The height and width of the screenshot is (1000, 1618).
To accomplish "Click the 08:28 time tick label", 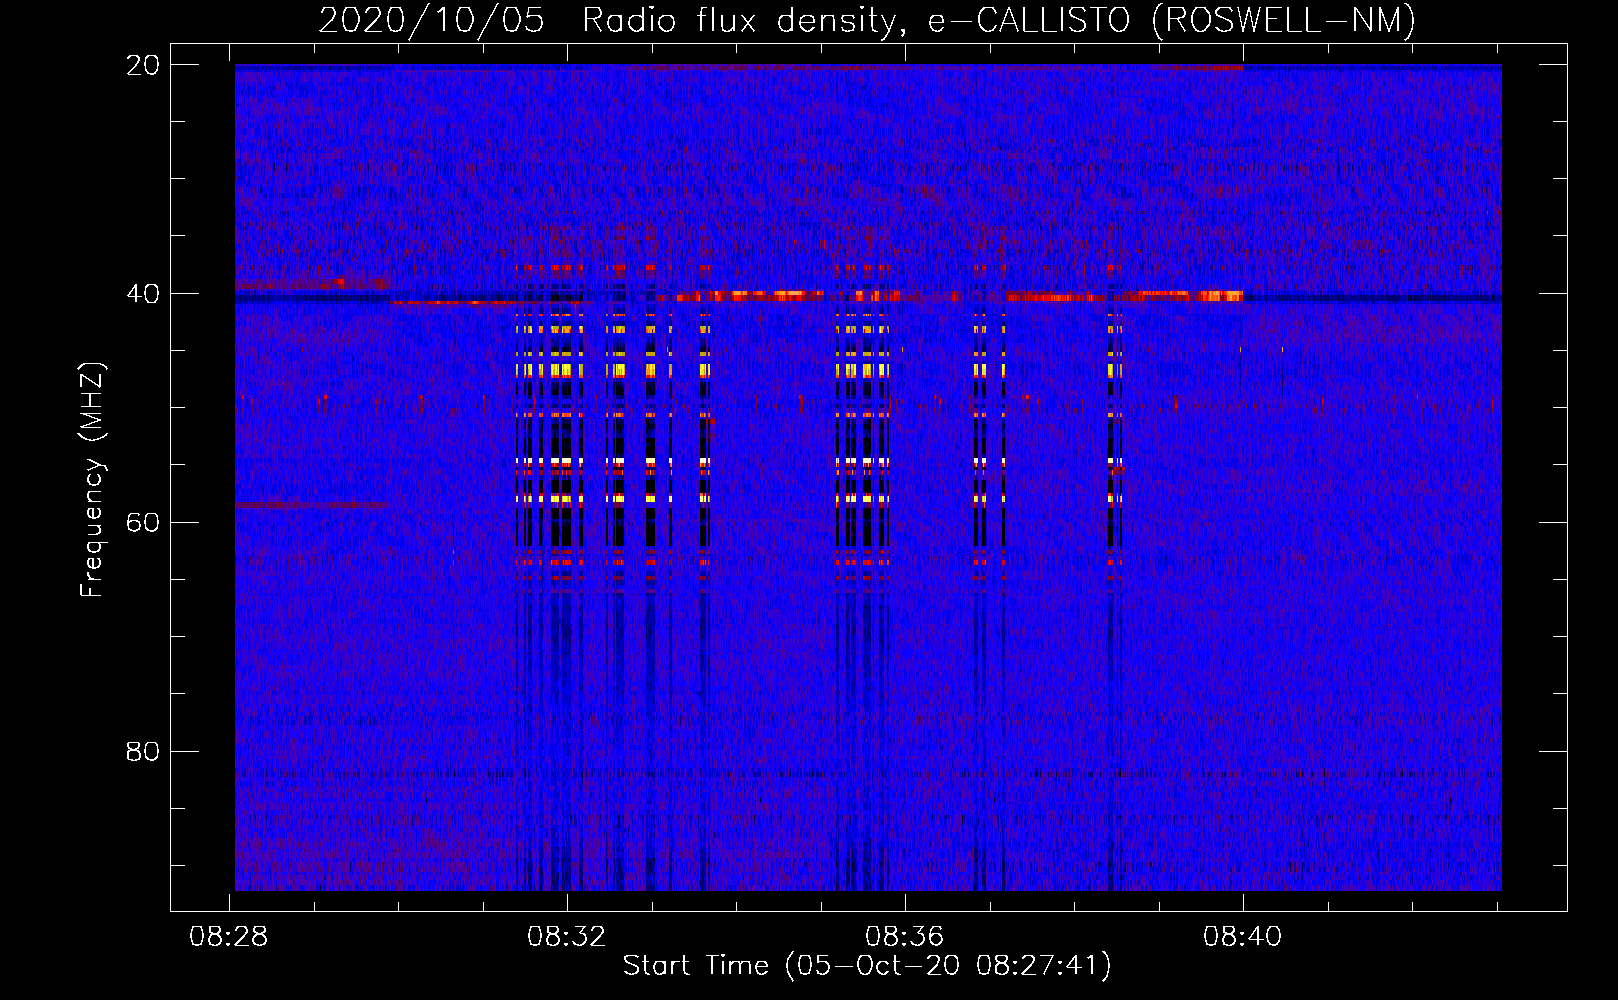I will tap(229, 937).
